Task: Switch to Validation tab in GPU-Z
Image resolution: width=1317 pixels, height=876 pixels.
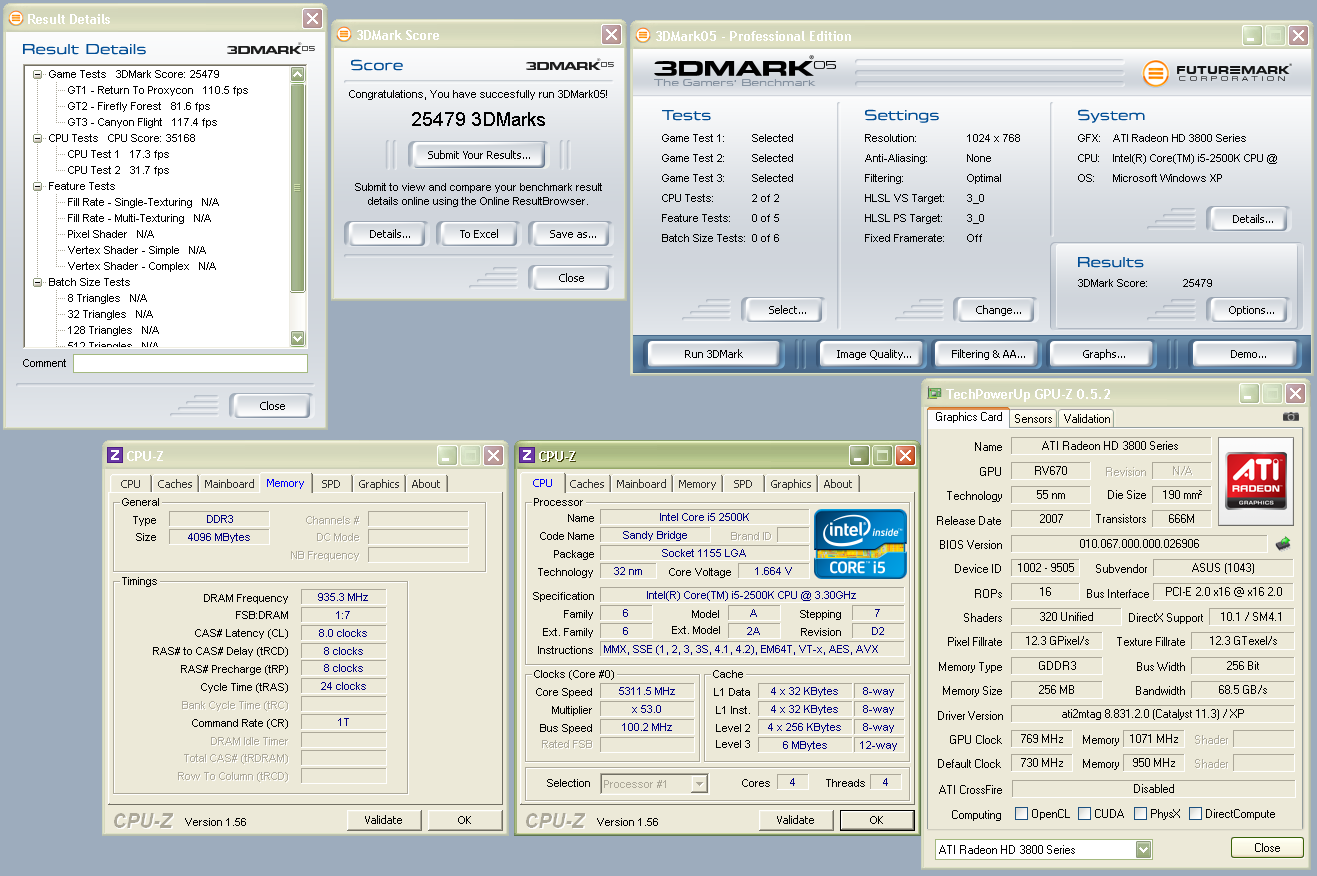Action: pos(1087,419)
